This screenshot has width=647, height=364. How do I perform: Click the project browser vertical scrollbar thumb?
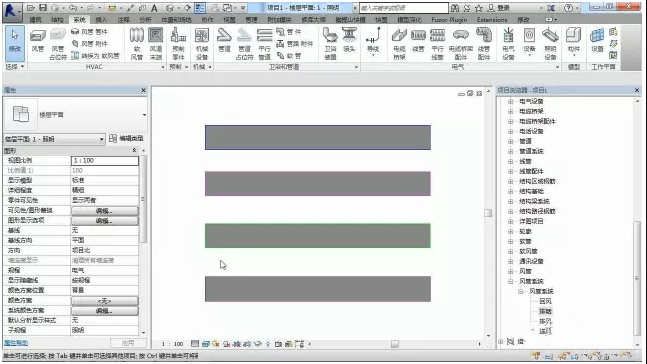pyautogui.click(x=637, y=278)
